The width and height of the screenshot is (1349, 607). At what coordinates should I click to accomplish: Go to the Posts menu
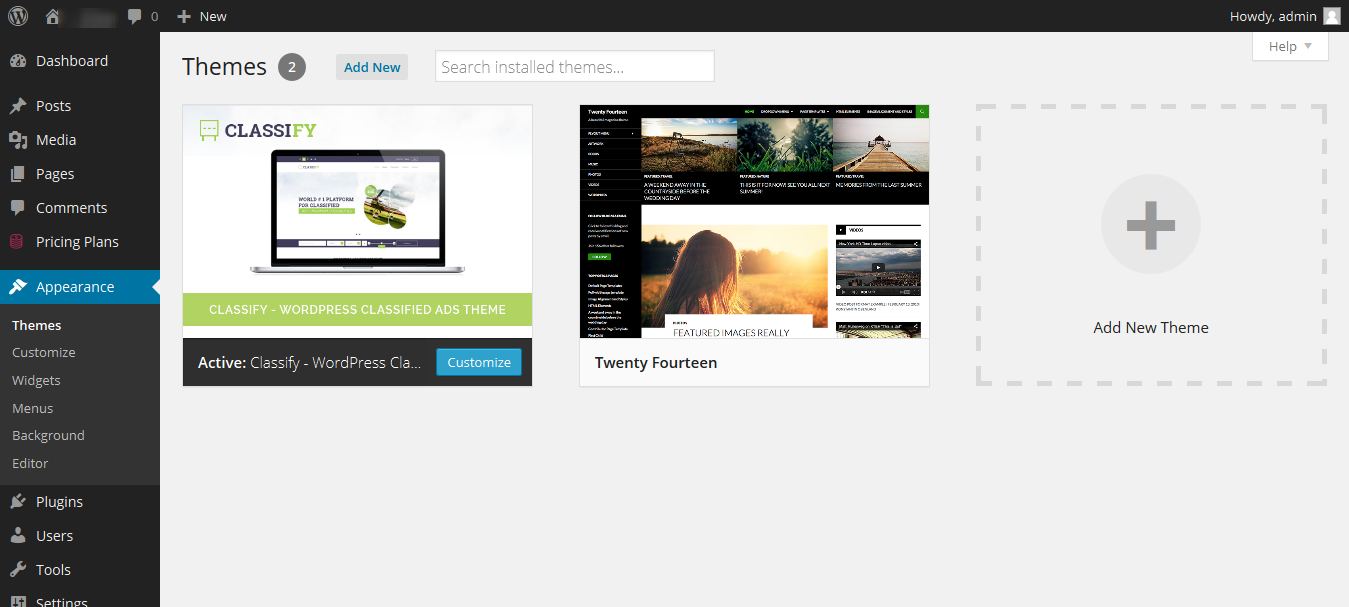[80, 106]
